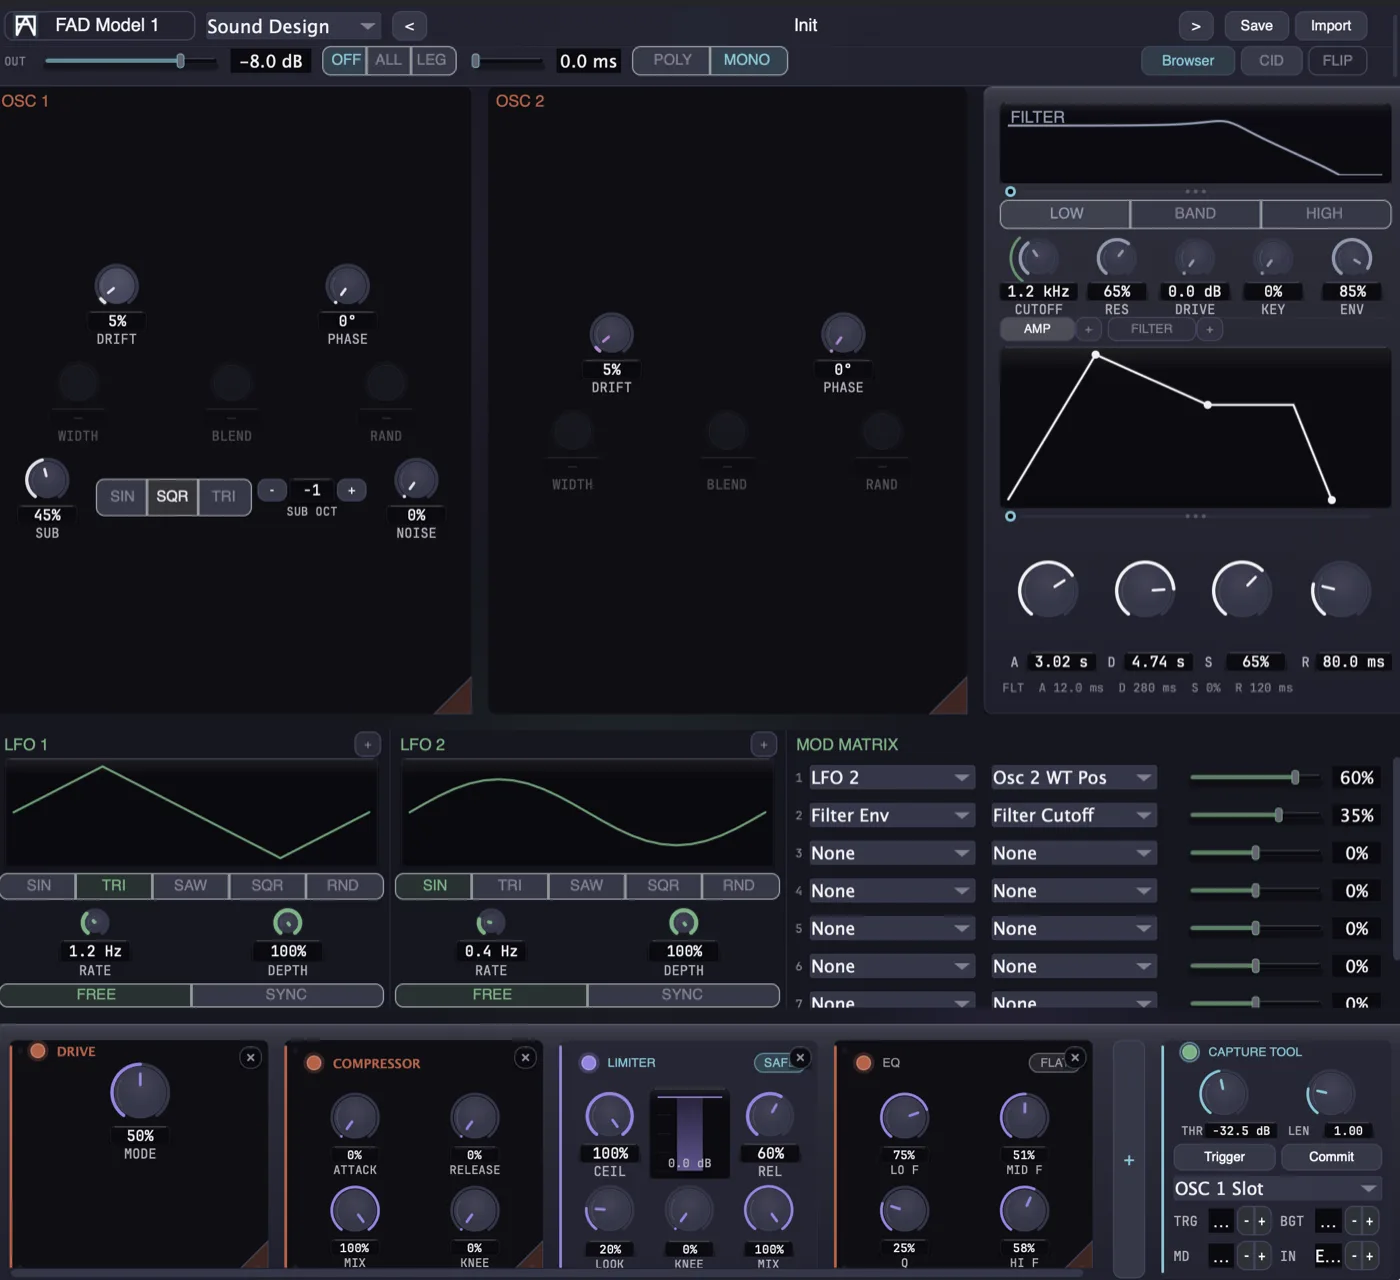The width and height of the screenshot is (1400, 1280).
Task: Go to next preset arrow
Action: pos(1196,26)
